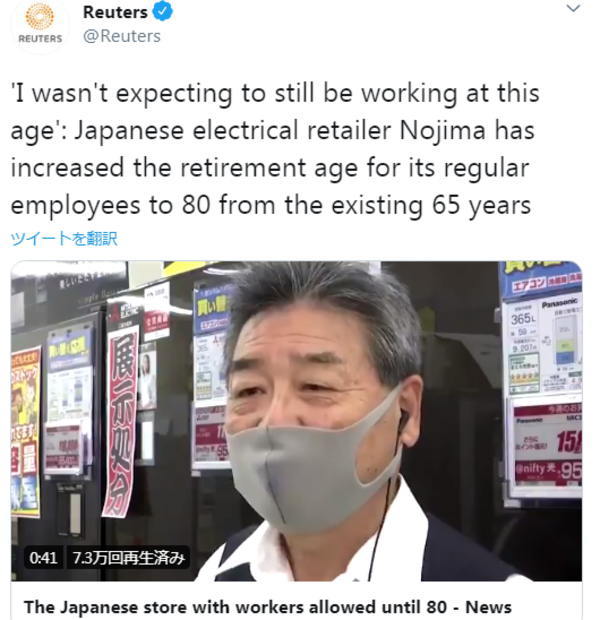Click the 'retirement age' line of tweet text
Screen dimensions: 600x620
click(x=270, y=168)
